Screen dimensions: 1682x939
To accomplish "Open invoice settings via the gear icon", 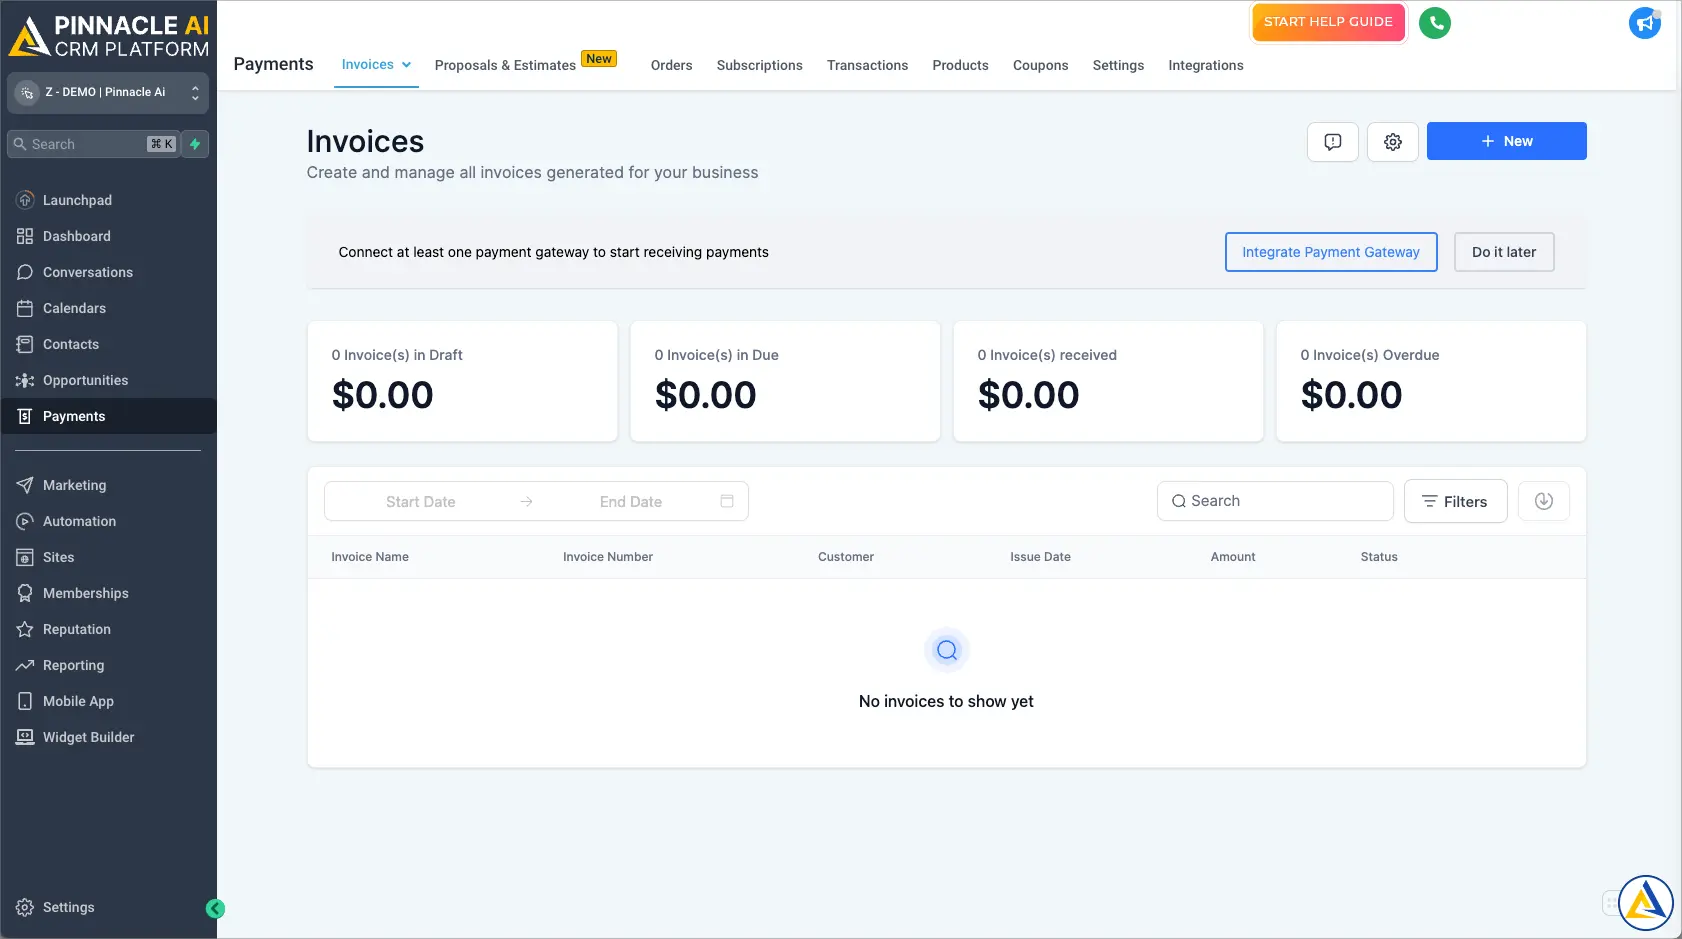I will point(1392,141).
